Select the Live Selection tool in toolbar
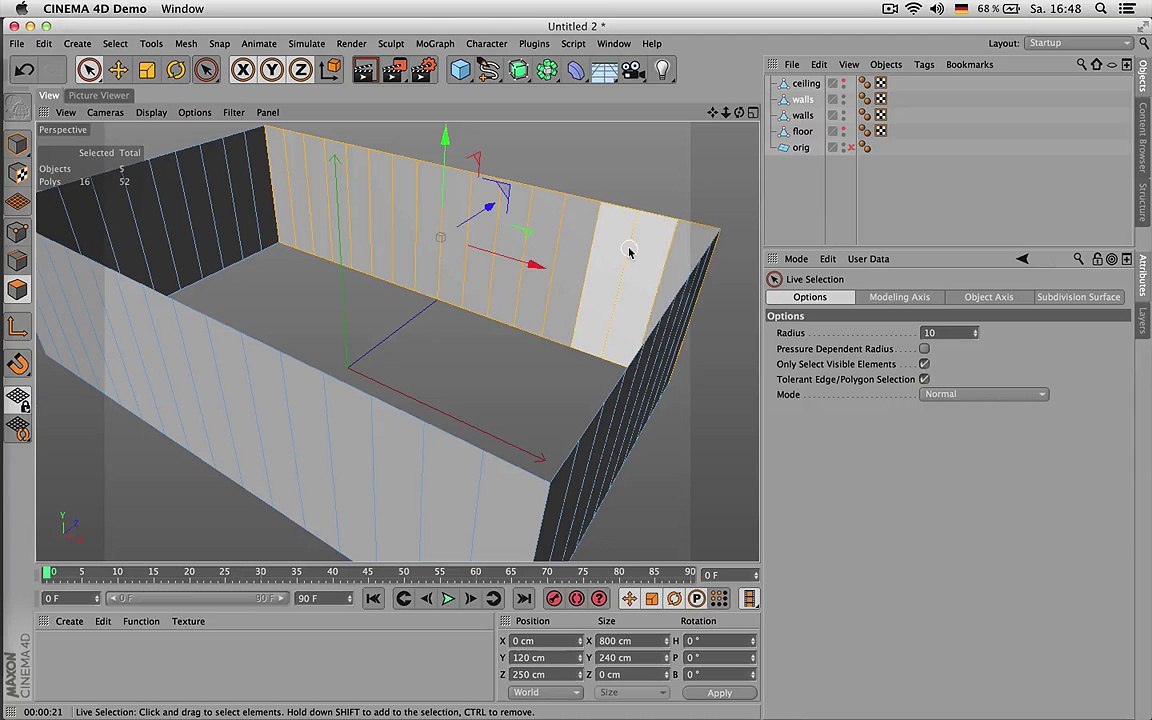The height and width of the screenshot is (720, 1152). click(89, 70)
